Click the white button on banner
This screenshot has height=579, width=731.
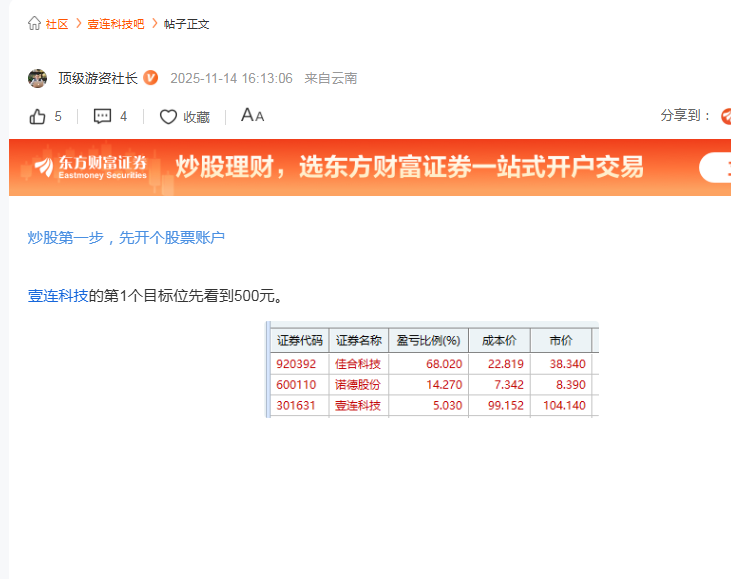[x=715, y=167]
